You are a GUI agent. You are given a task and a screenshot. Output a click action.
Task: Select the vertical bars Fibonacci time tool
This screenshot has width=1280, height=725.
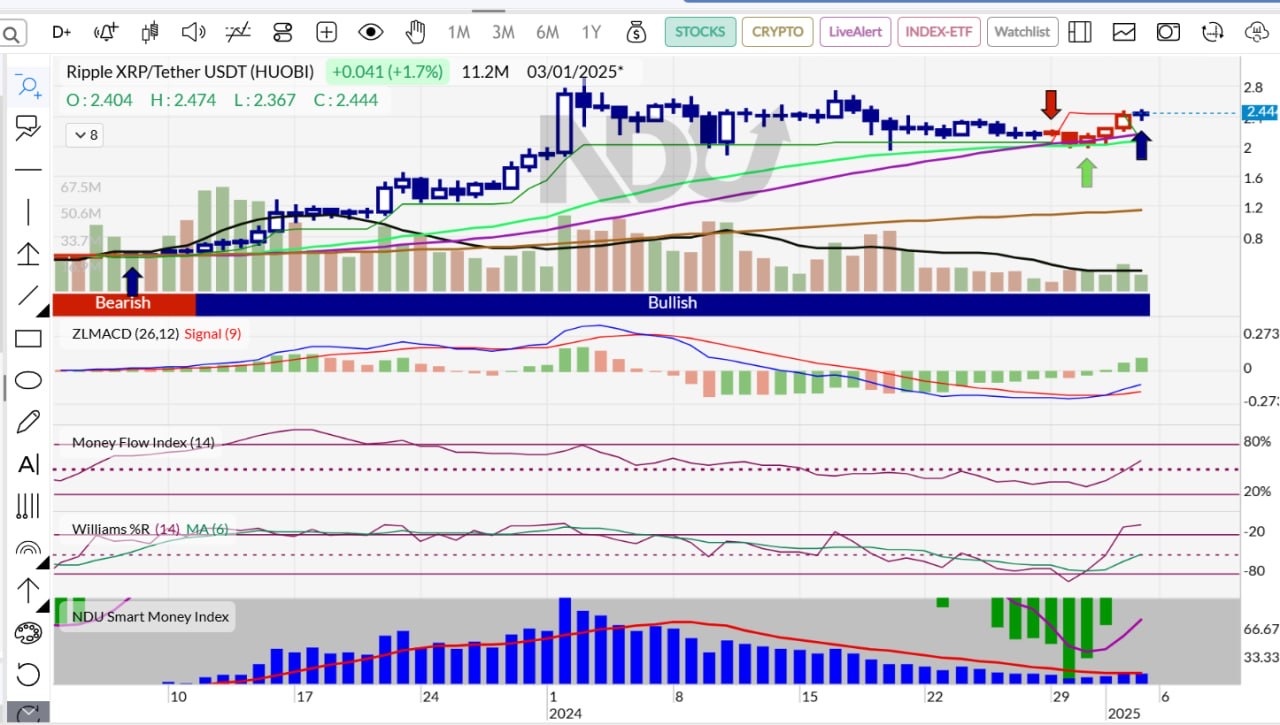point(28,506)
